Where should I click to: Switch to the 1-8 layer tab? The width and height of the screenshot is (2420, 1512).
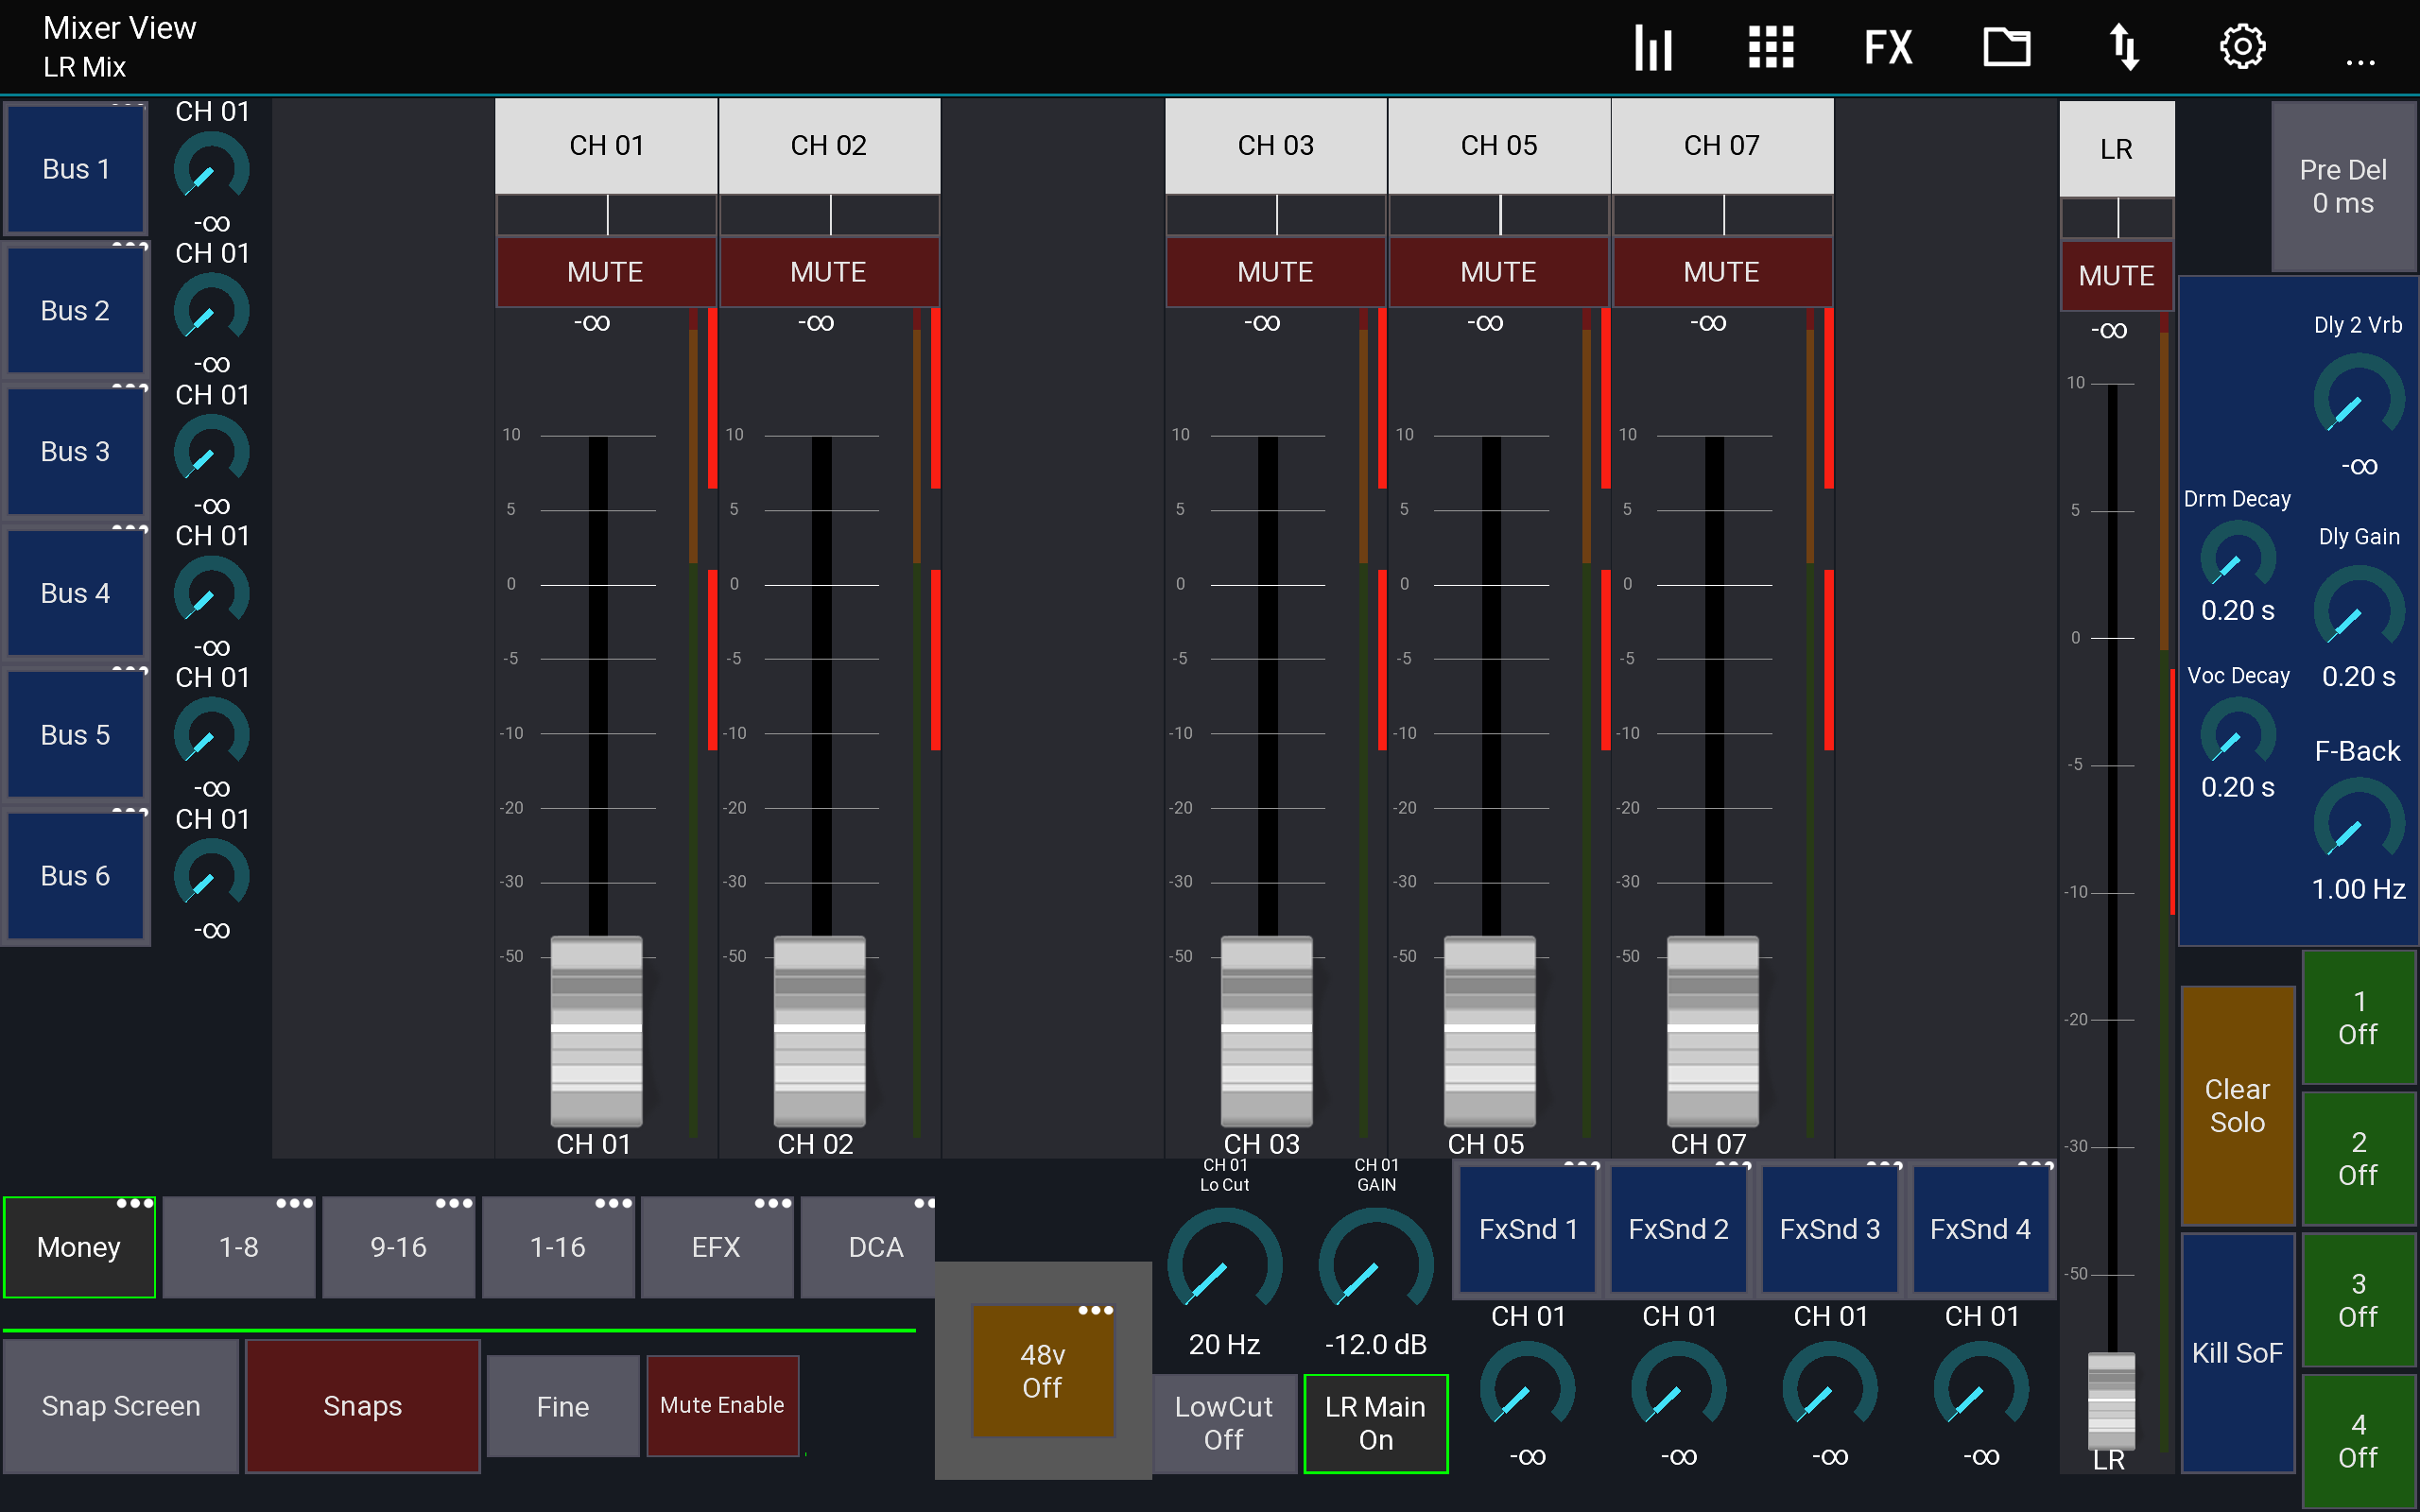(x=239, y=1247)
